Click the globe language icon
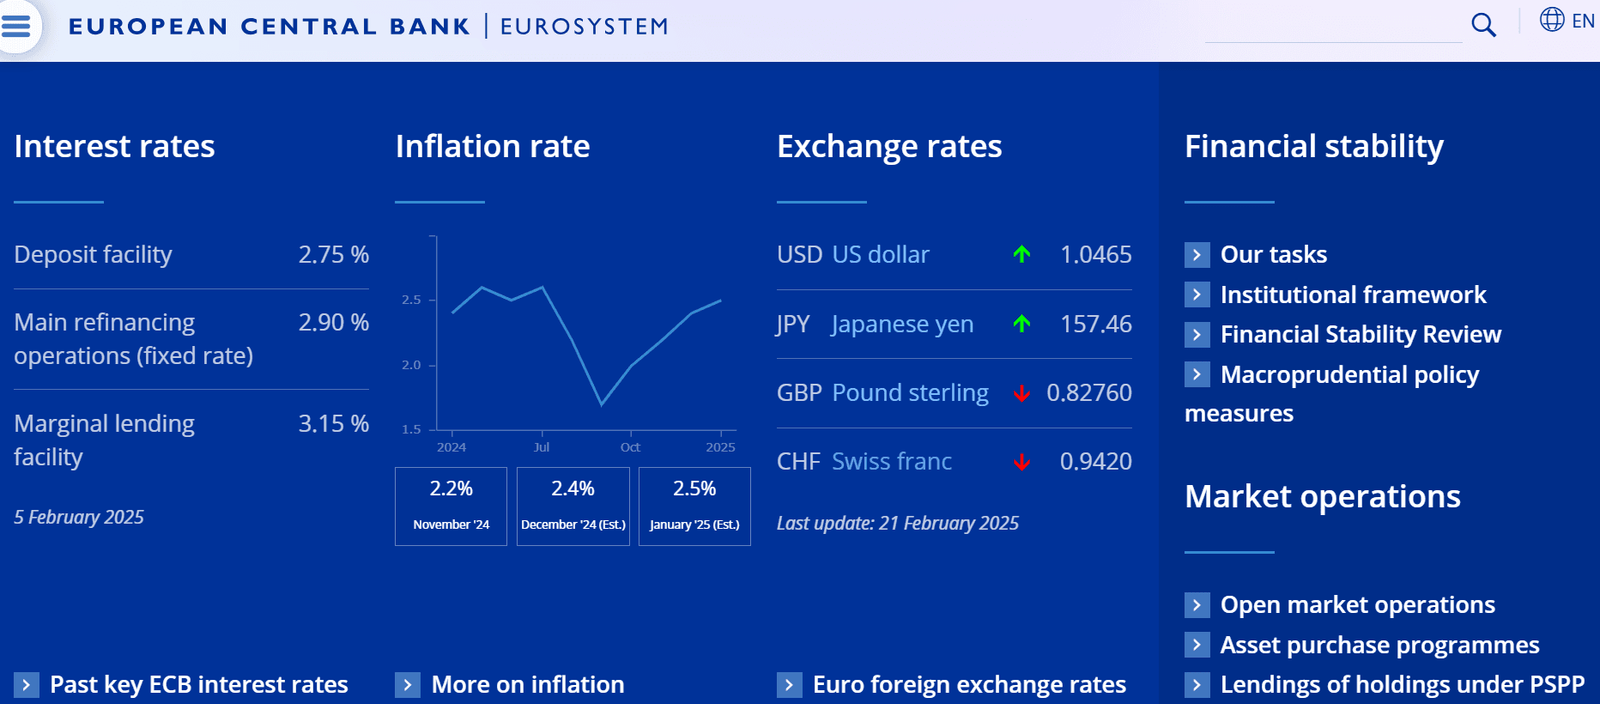Image resolution: width=1600 pixels, height=704 pixels. pyautogui.click(x=1552, y=19)
